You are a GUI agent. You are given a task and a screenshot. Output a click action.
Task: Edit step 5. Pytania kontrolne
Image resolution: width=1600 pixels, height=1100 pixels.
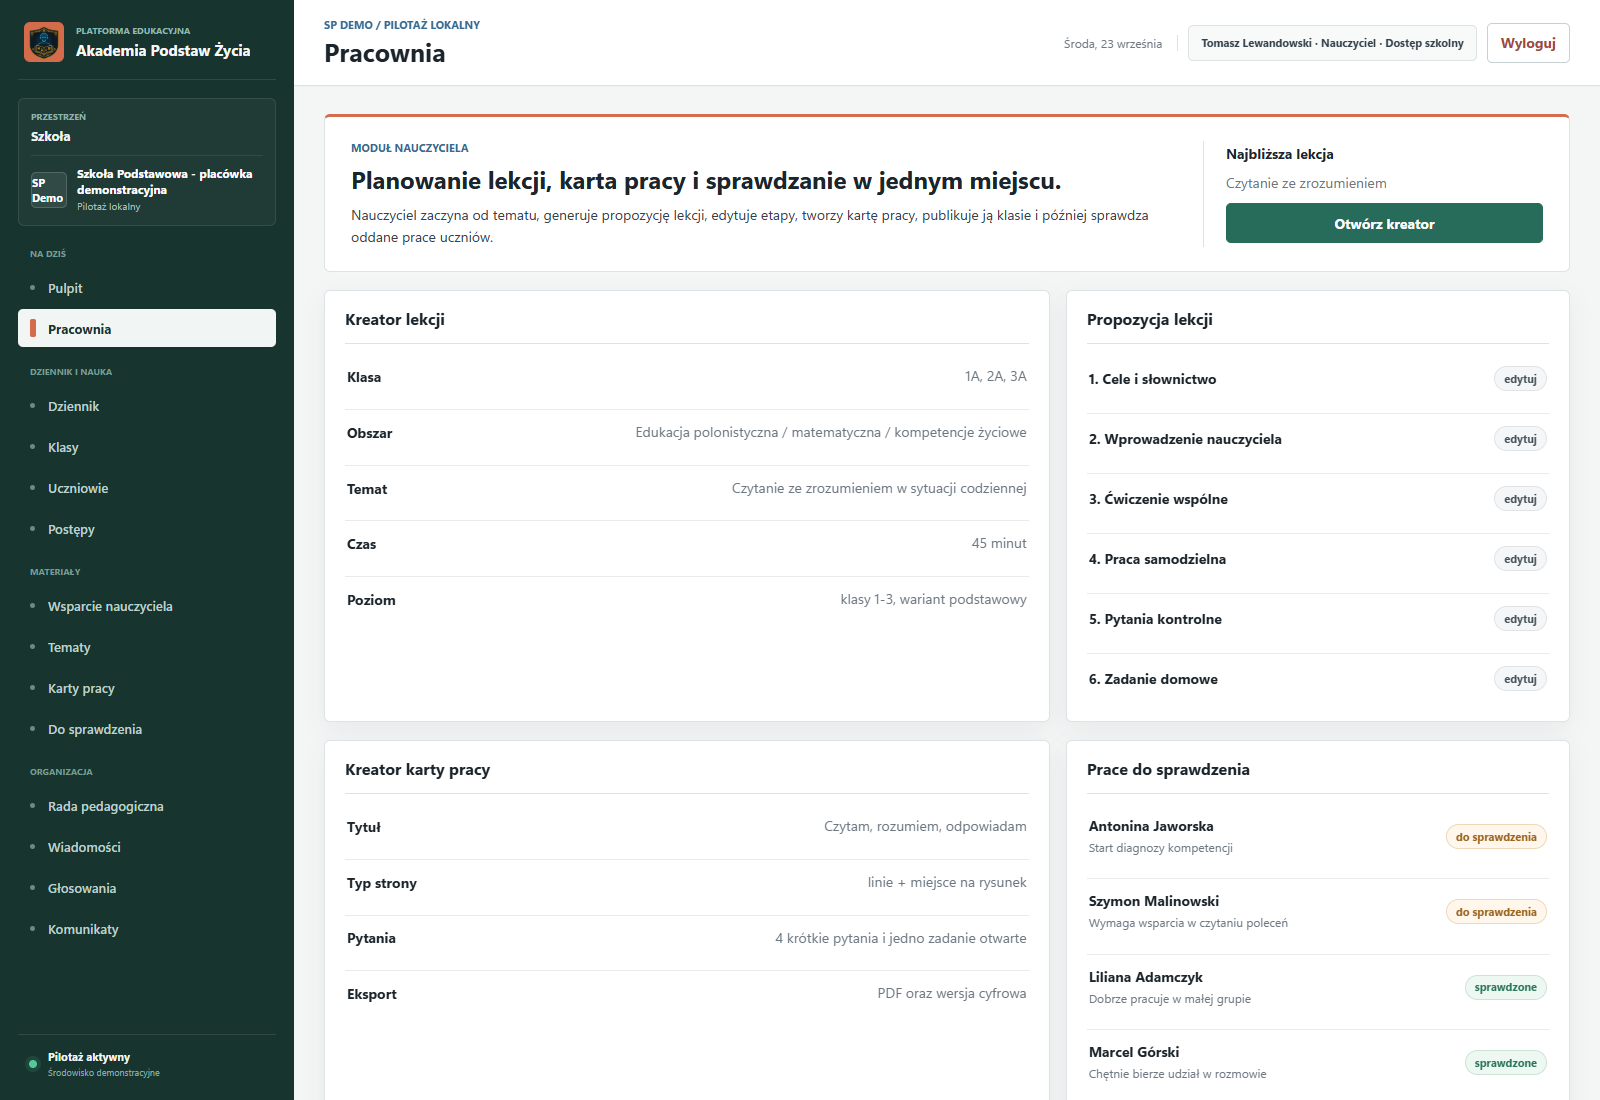pyautogui.click(x=1520, y=619)
